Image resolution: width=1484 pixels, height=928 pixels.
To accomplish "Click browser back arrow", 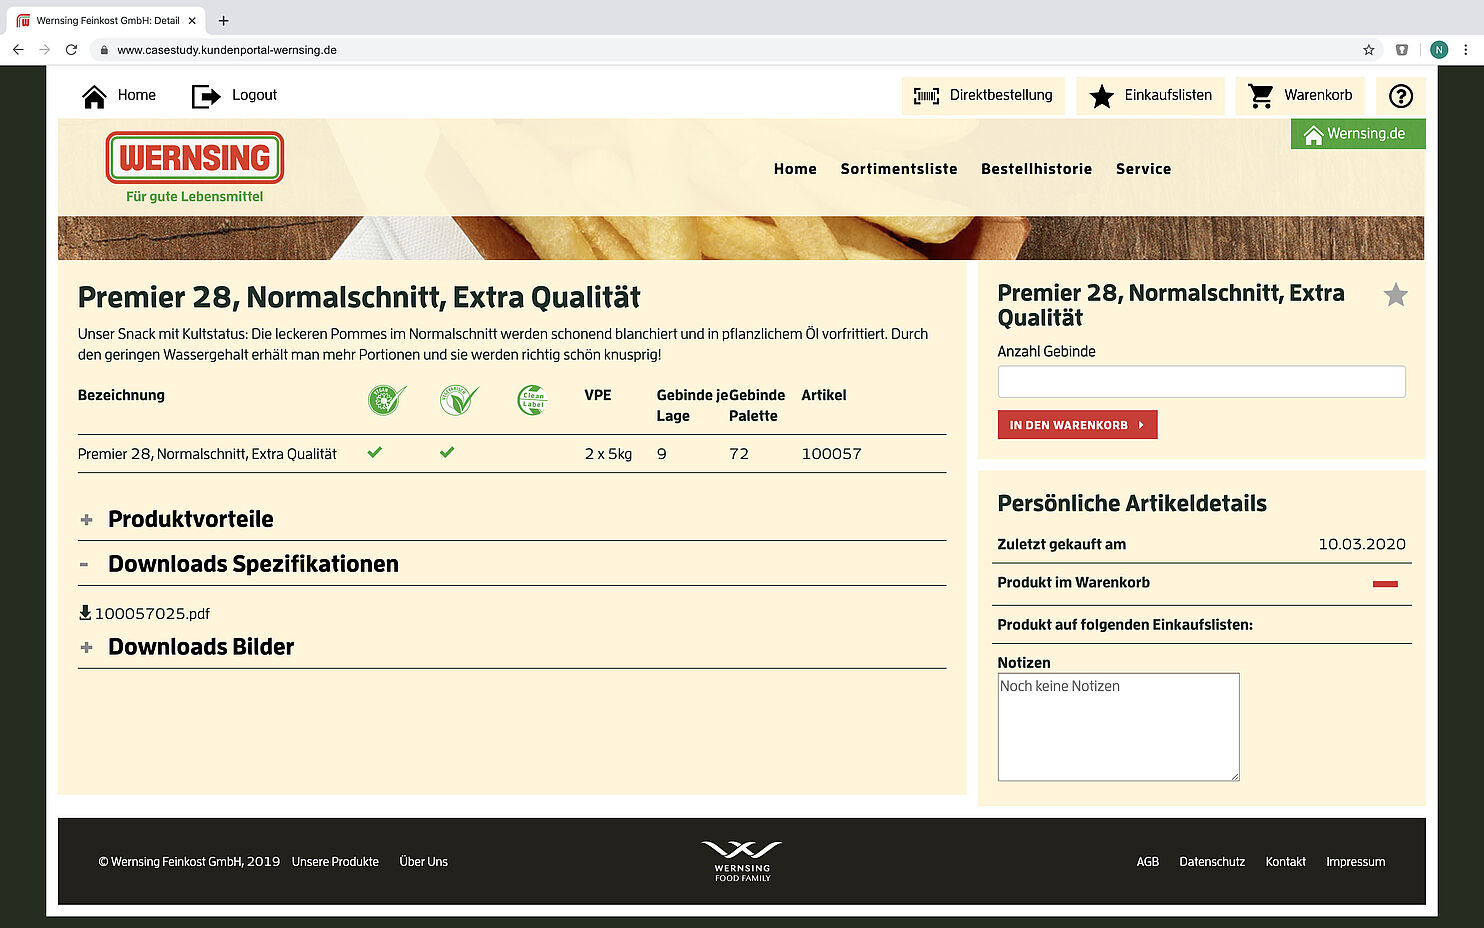I will (x=18, y=50).
